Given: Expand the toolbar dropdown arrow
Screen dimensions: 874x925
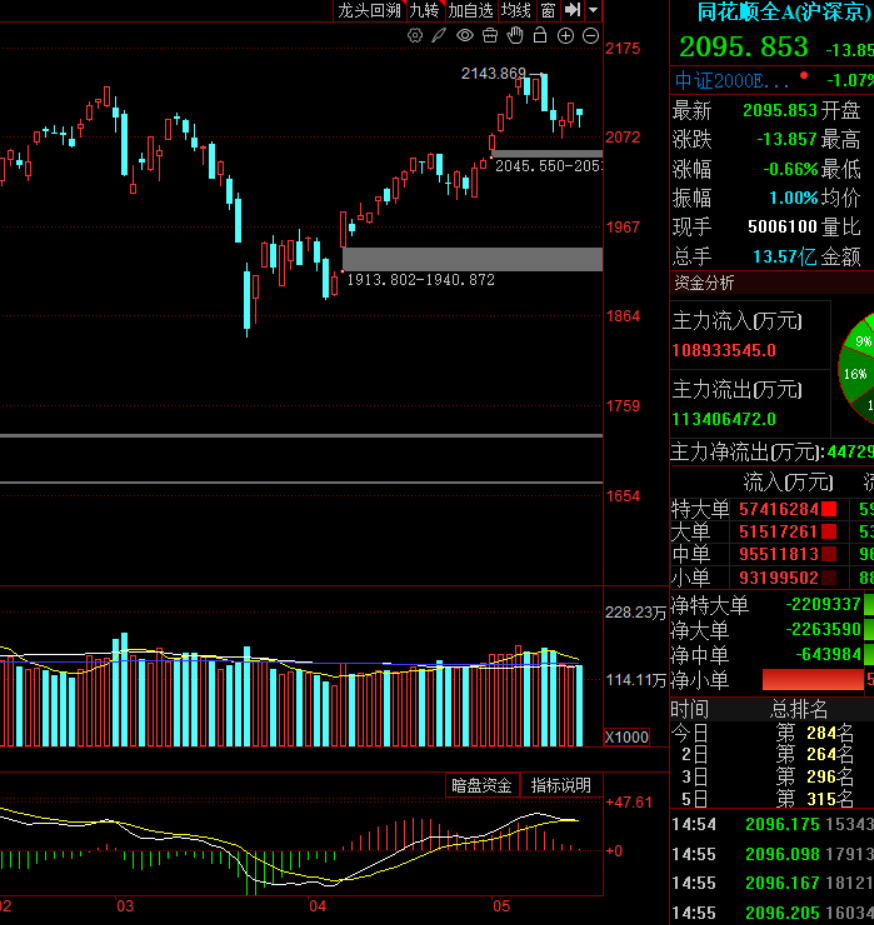Looking at the screenshot, I should [593, 10].
